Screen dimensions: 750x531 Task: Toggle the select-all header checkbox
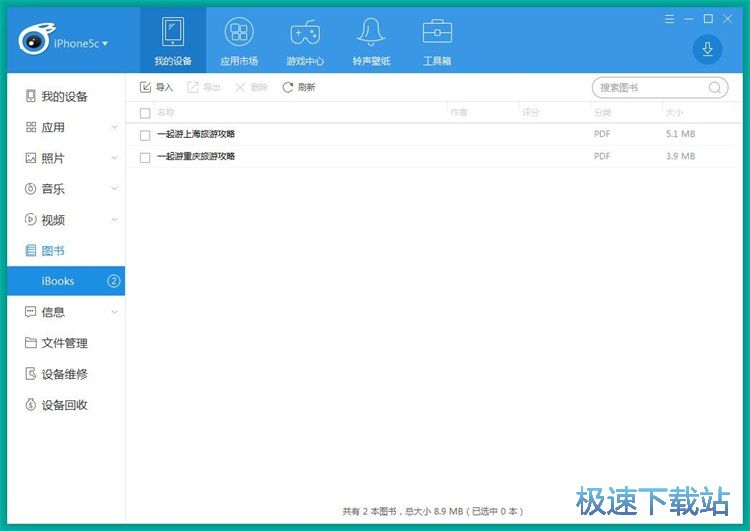[x=145, y=113]
